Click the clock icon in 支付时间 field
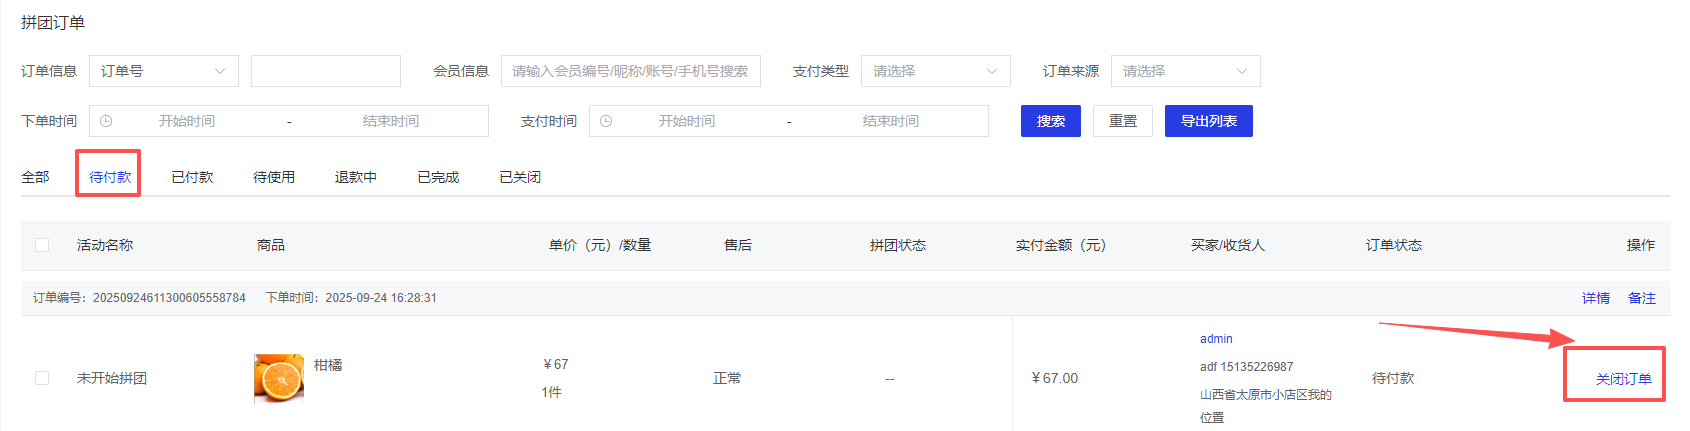The image size is (1690, 431). point(606,121)
